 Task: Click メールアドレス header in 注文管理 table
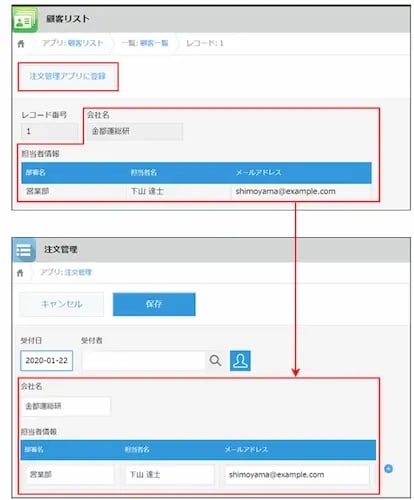246,450
